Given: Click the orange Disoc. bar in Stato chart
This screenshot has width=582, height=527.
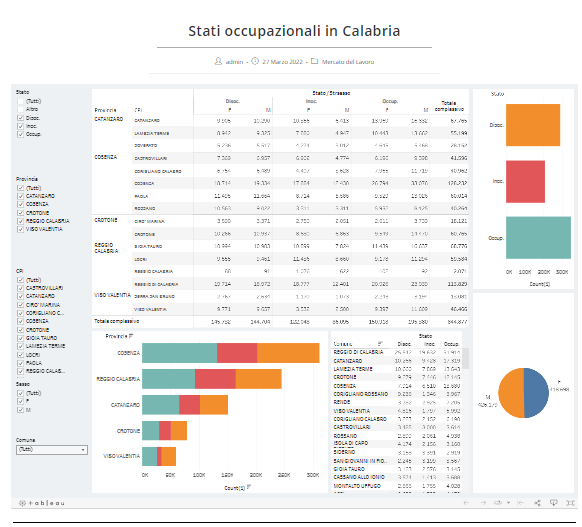Looking at the screenshot, I should (x=533, y=125).
